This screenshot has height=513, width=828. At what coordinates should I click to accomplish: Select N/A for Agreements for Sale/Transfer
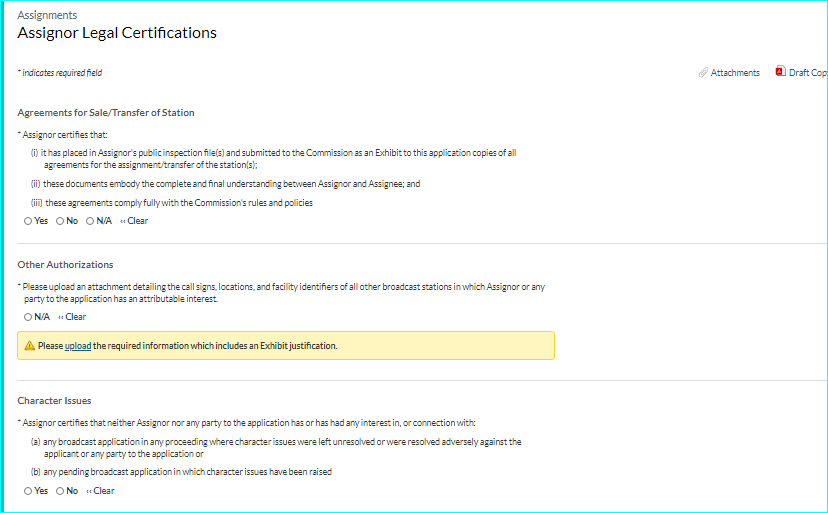click(90, 221)
